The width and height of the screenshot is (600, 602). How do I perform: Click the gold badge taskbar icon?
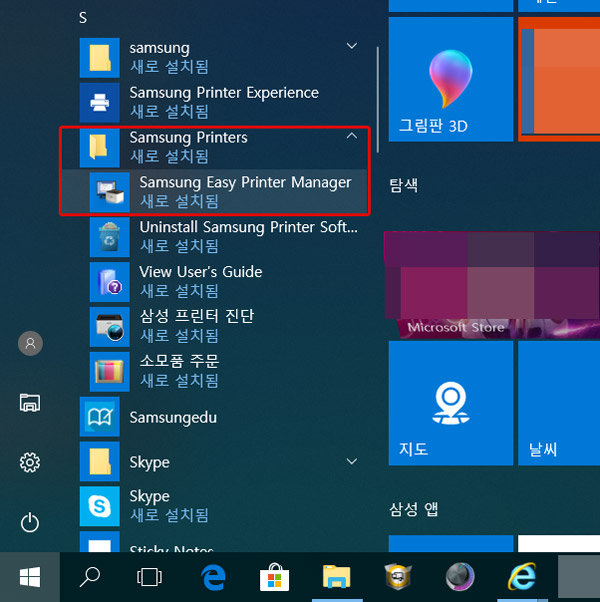tap(398, 577)
